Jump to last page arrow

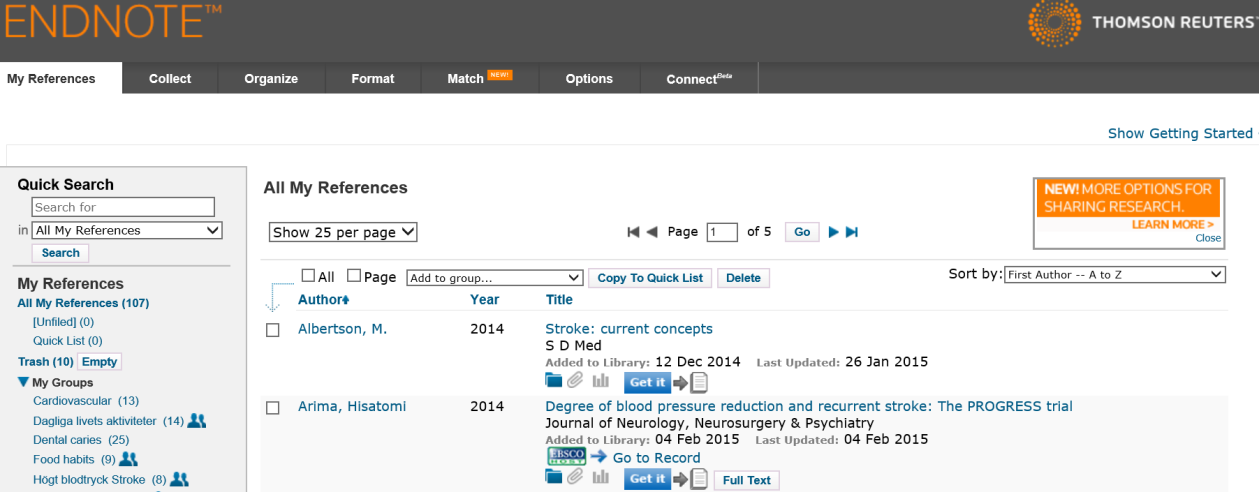852,232
